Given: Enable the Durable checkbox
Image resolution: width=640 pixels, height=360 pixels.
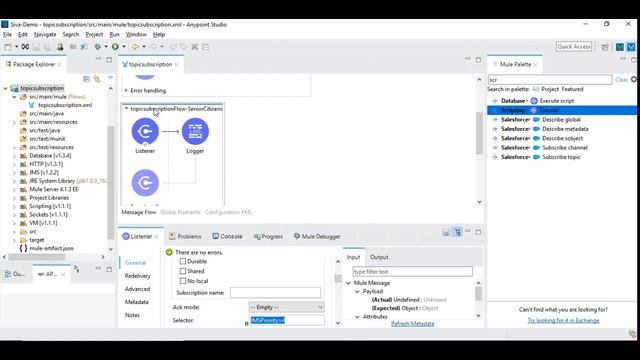Looking at the screenshot, I should coord(183,261).
